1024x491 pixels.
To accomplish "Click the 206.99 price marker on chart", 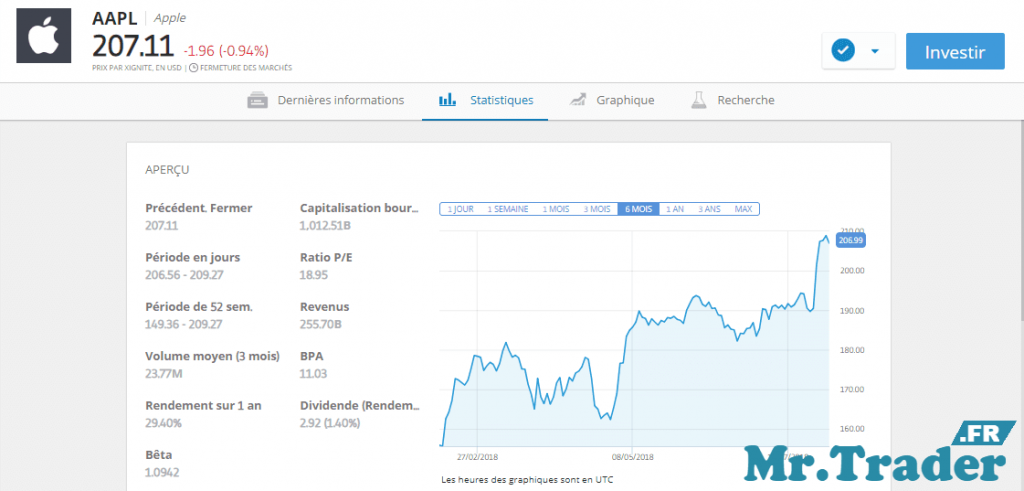I will pos(851,240).
